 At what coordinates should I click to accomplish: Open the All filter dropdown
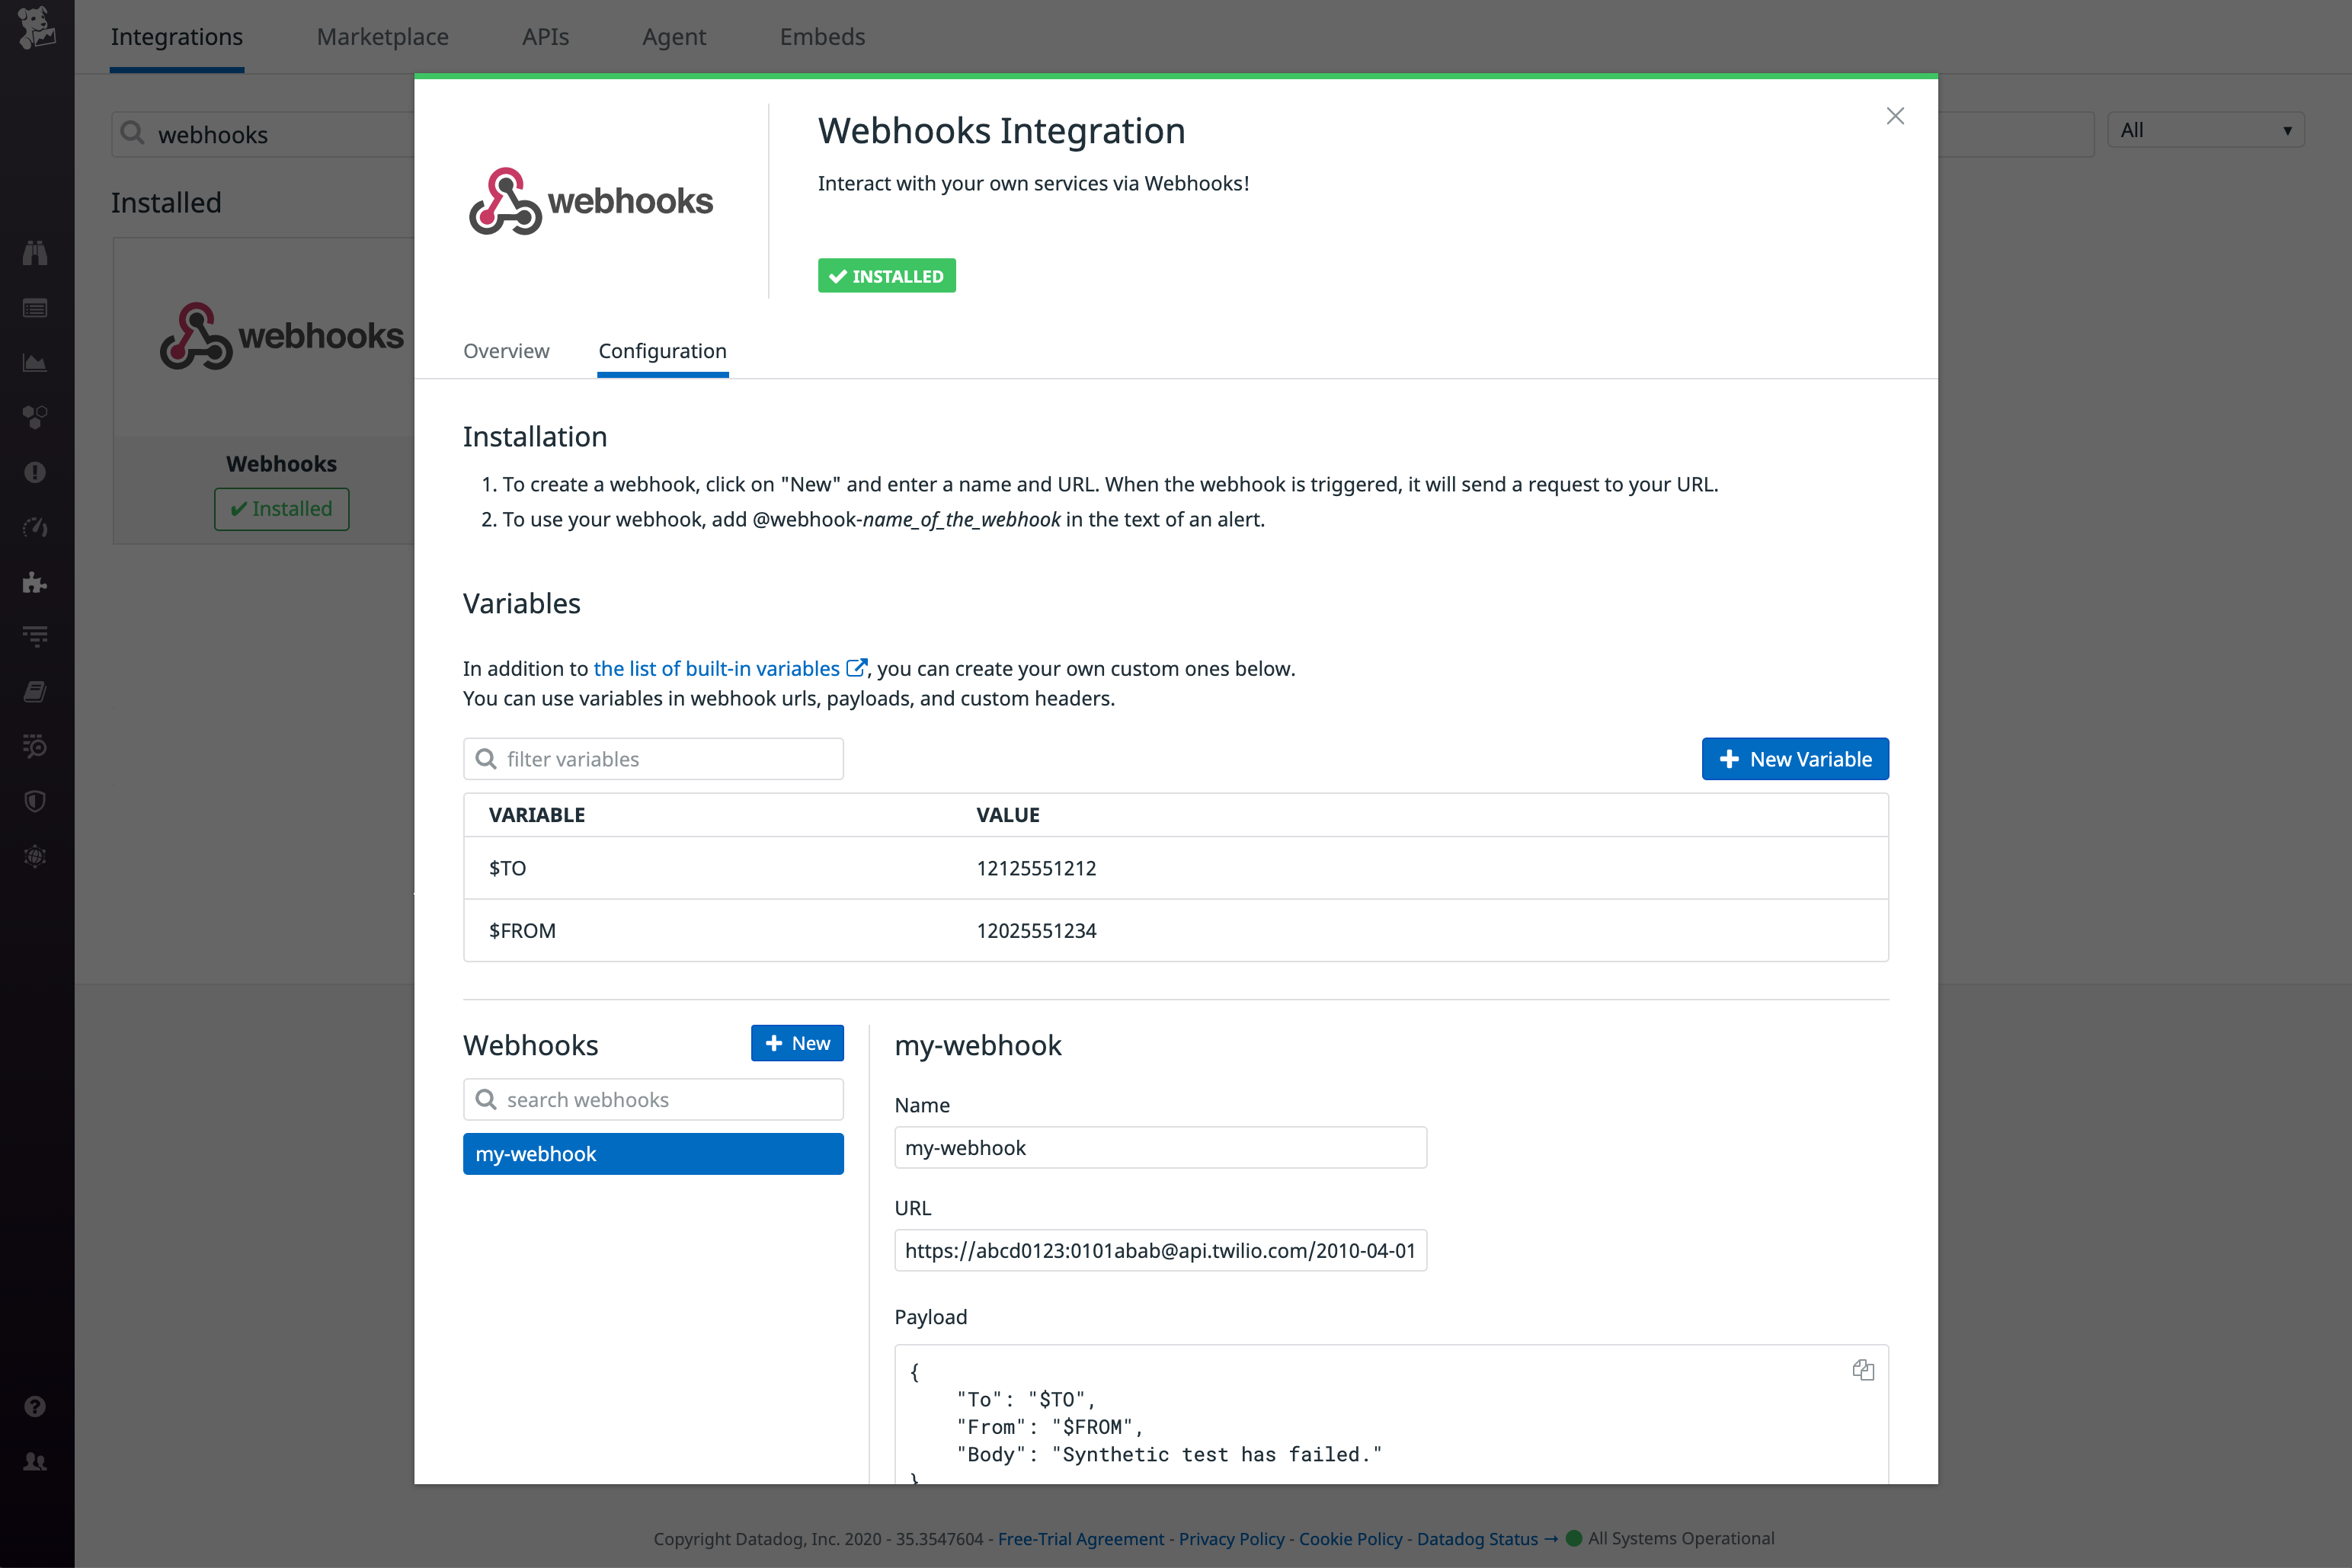tap(2206, 129)
